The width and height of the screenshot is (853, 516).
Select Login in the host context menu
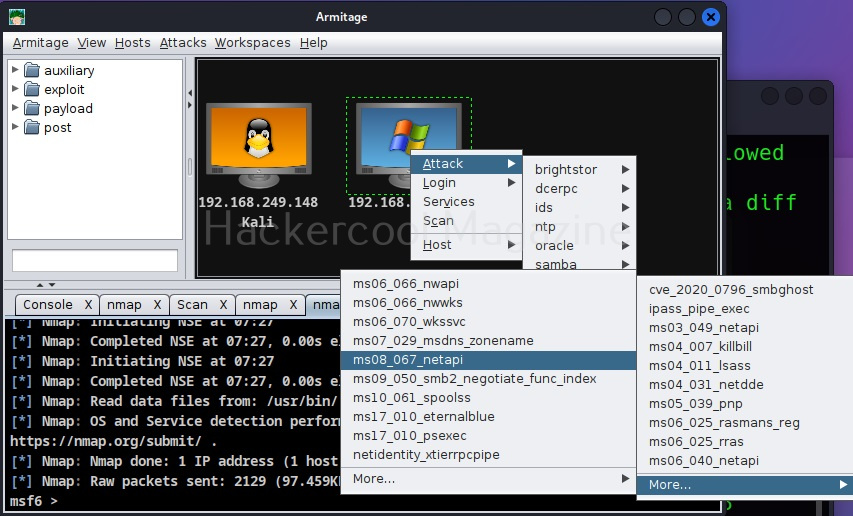(466, 183)
